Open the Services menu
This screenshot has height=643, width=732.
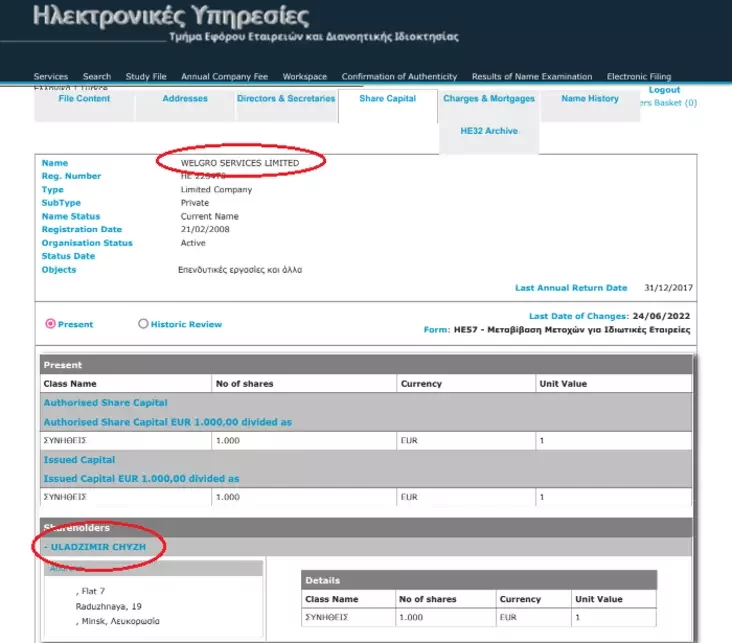pos(51,77)
